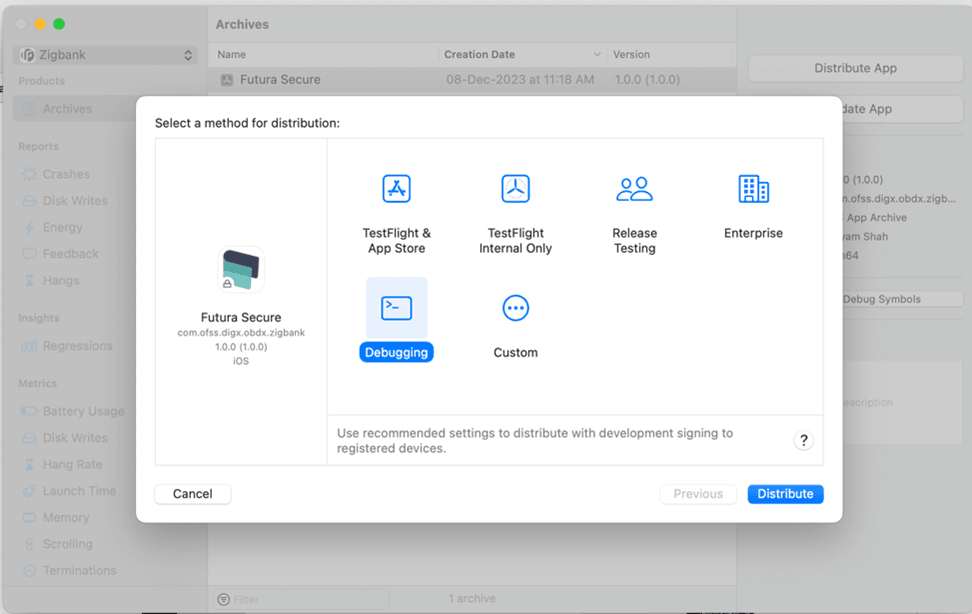Click the Hangs hourglass icon
972x614 pixels.
coord(29,280)
